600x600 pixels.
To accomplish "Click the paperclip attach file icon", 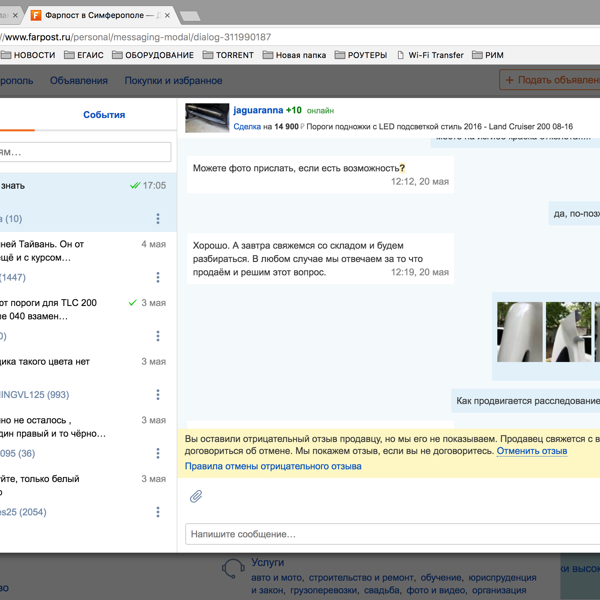I will 196,496.
